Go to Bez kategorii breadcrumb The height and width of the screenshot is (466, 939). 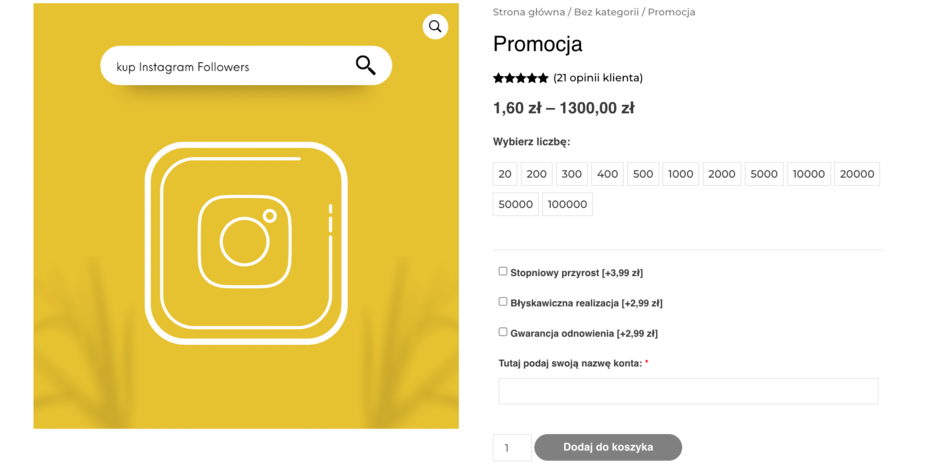point(606,12)
